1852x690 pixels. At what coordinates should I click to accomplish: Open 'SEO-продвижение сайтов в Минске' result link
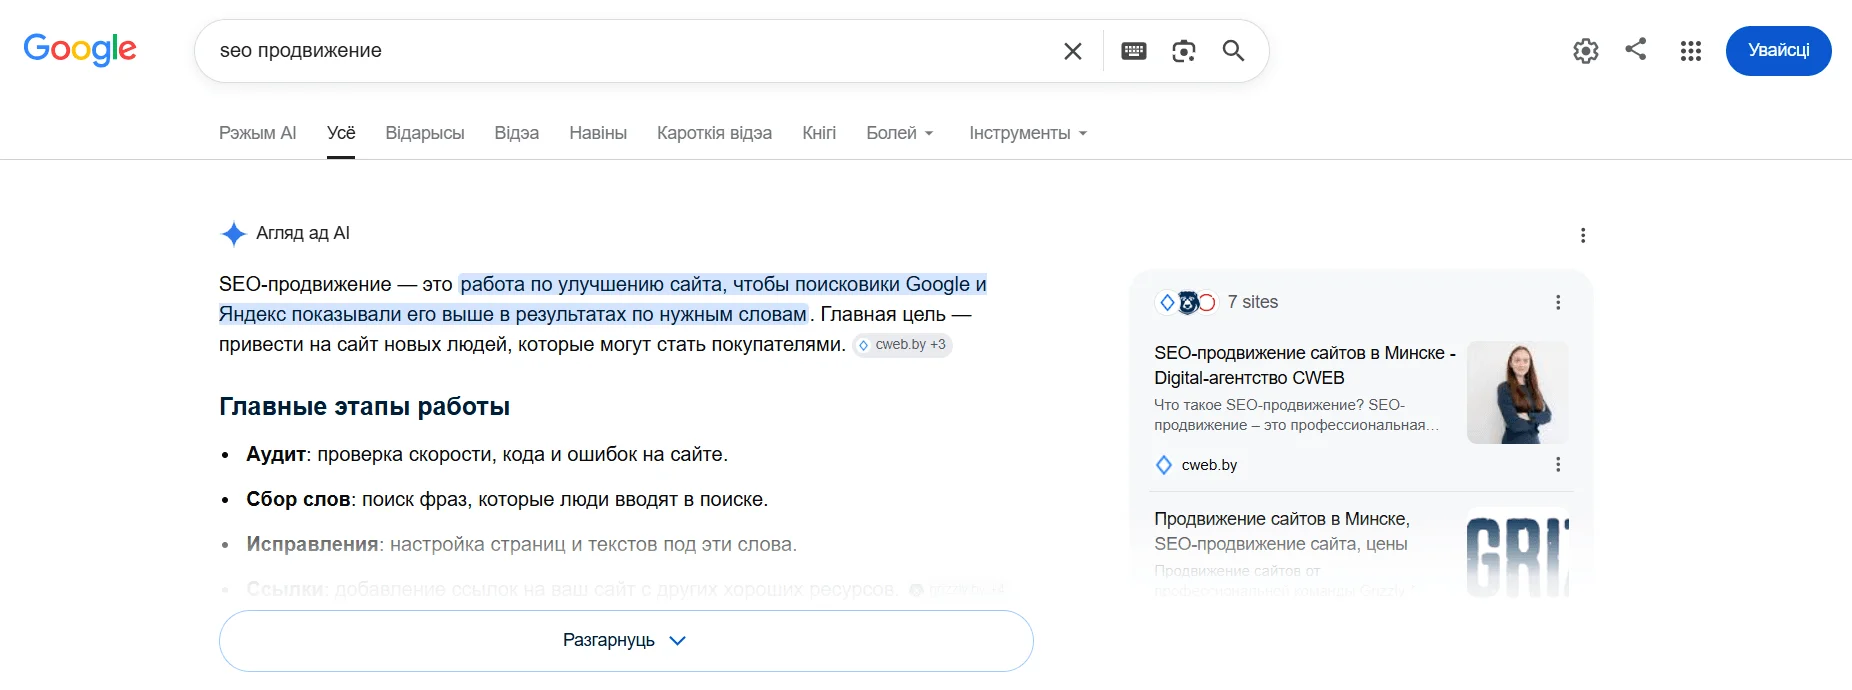[1305, 365]
